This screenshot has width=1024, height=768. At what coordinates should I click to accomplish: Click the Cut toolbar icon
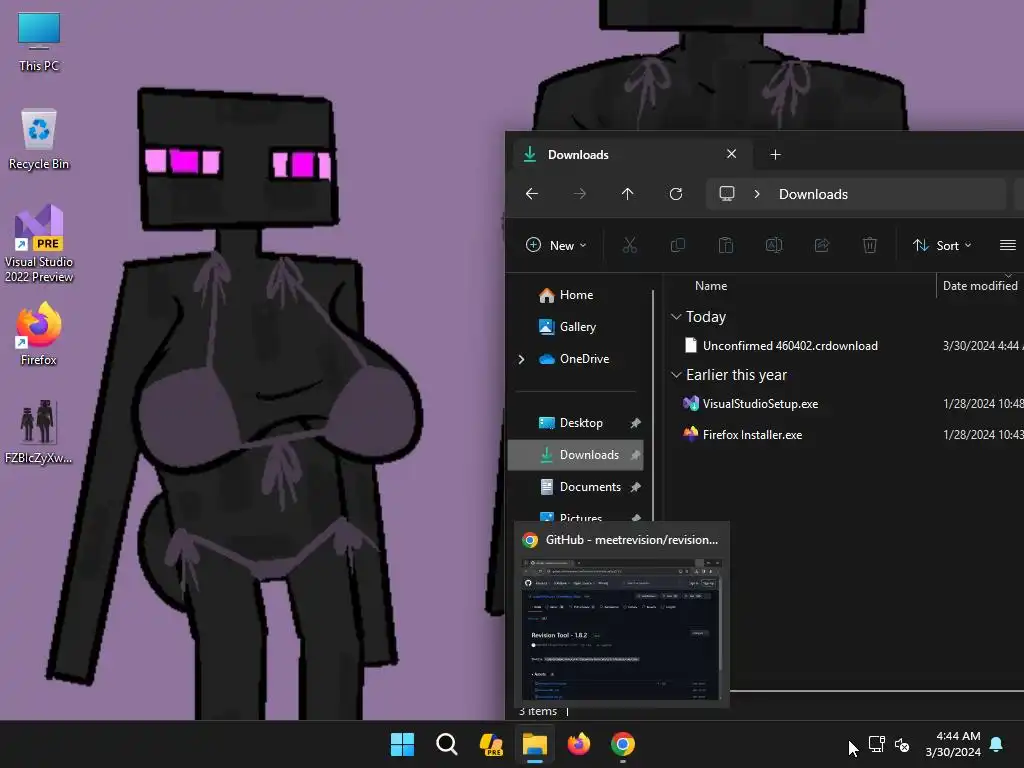(630, 246)
